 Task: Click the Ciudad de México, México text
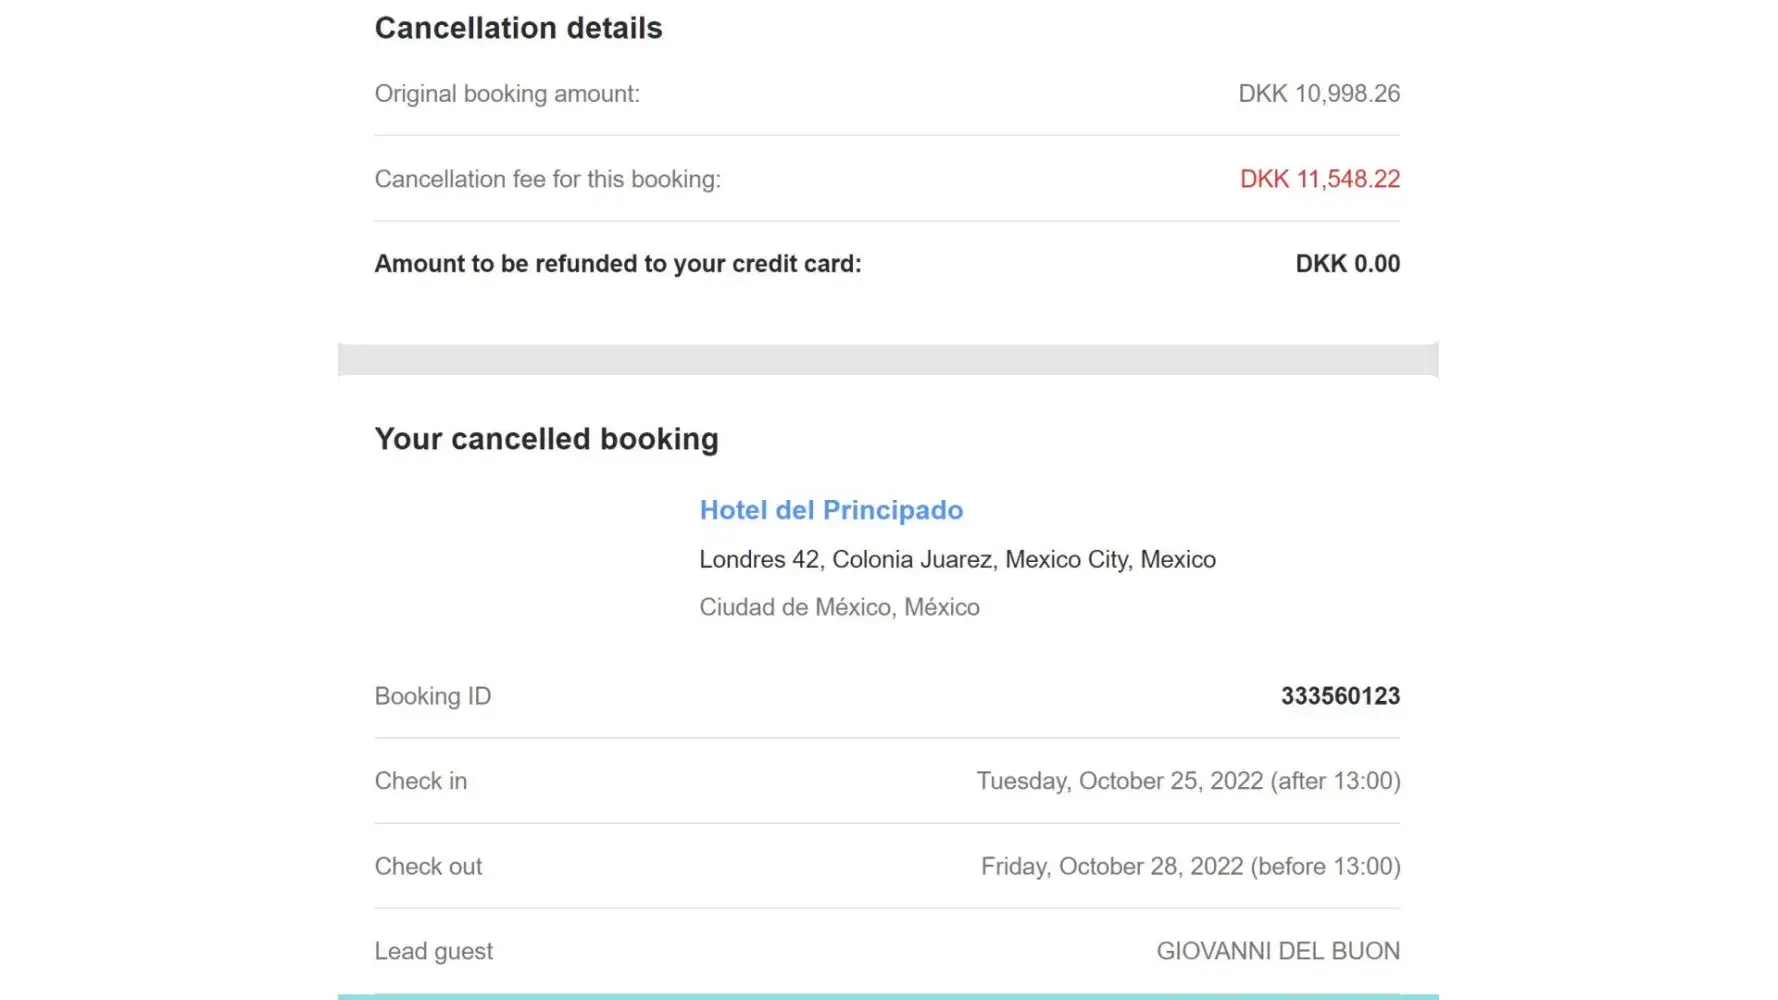click(x=839, y=607)
